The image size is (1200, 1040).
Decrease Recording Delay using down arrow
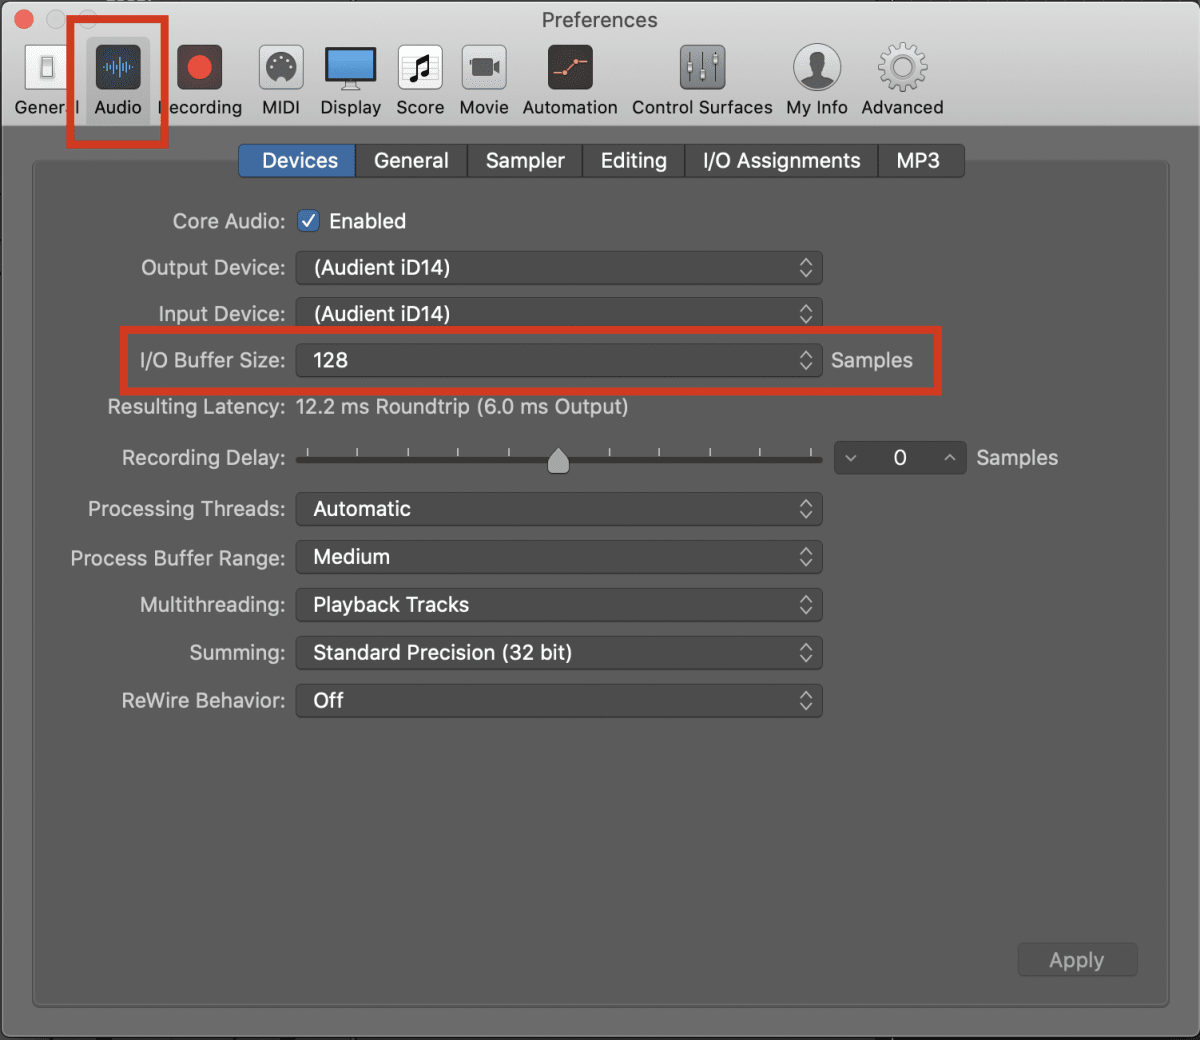[x=851, y=458]
